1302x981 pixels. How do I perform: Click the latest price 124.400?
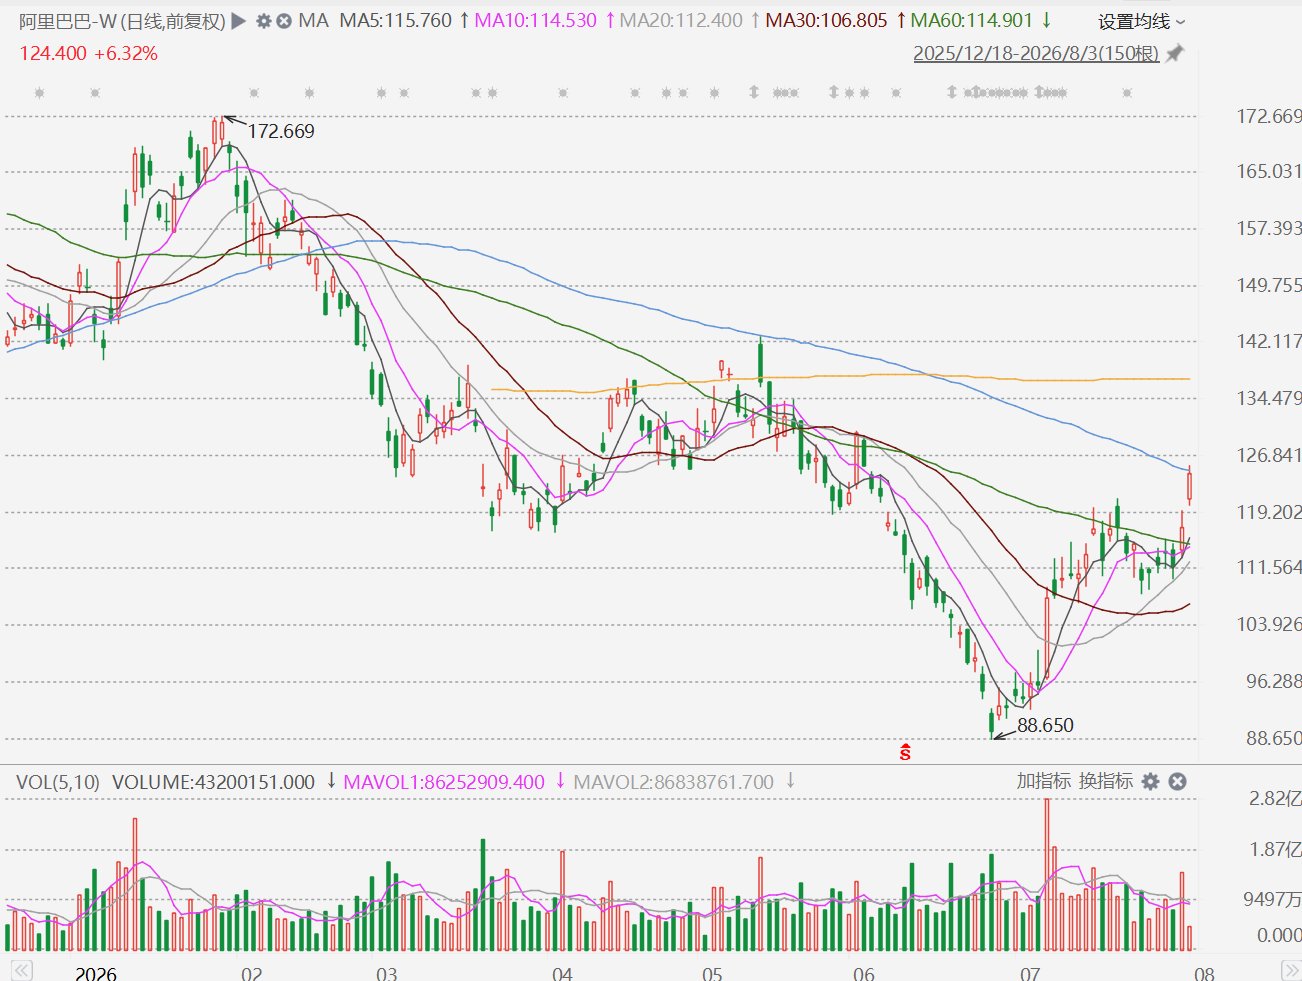[x=53, y=53]
